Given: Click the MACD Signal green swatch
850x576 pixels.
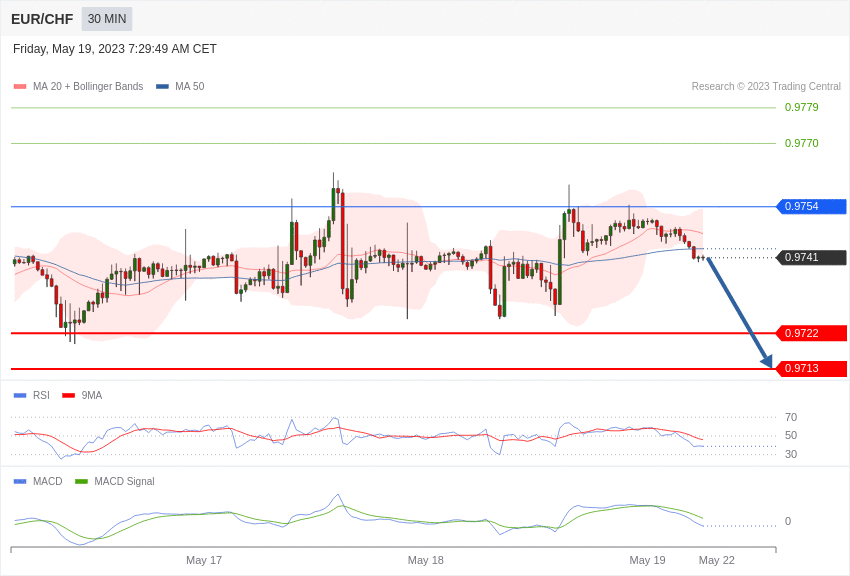Looking at the screenshot, I should pos(81,481).
